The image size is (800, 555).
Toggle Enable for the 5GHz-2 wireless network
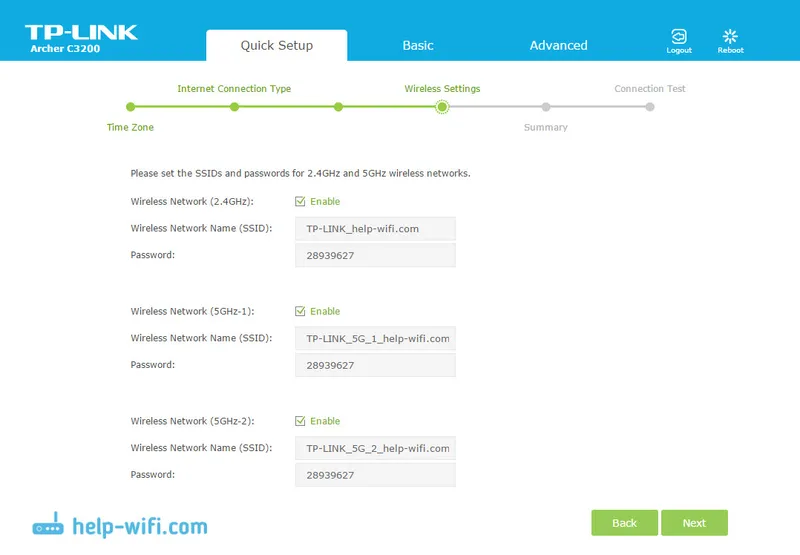click(300, 421)
